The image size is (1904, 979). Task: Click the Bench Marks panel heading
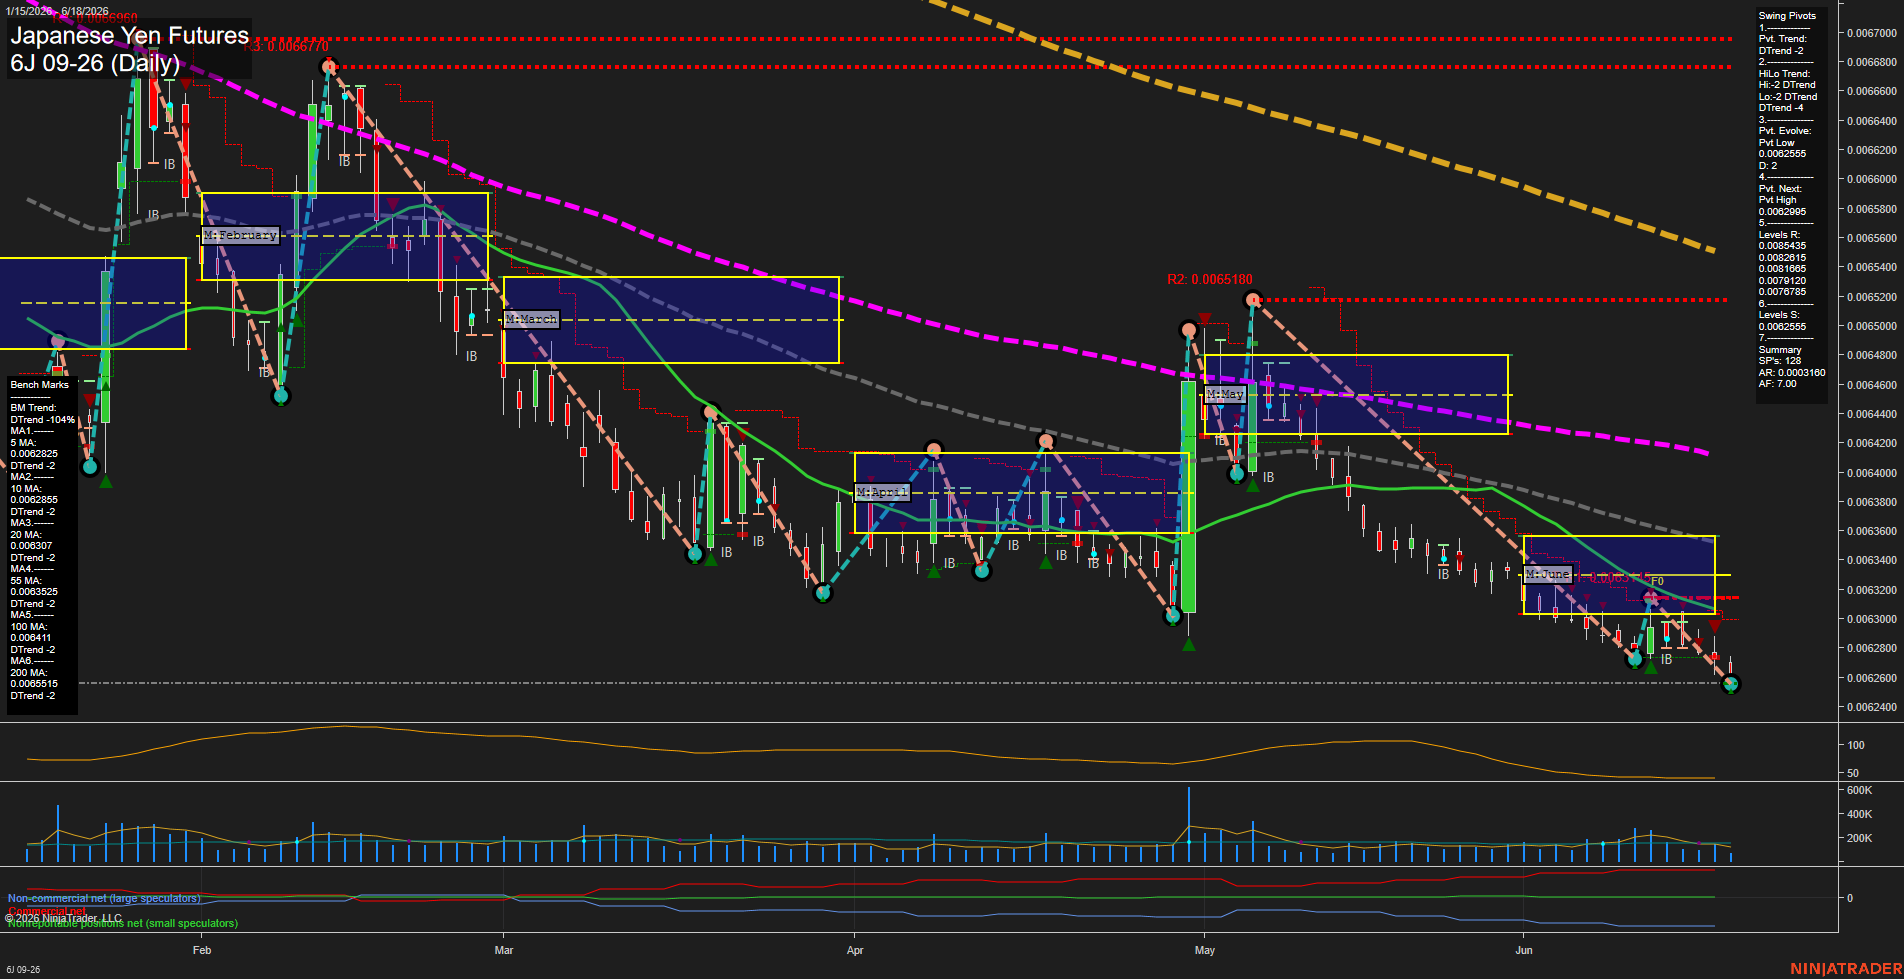pyautogui.click(x=40, y=385)
